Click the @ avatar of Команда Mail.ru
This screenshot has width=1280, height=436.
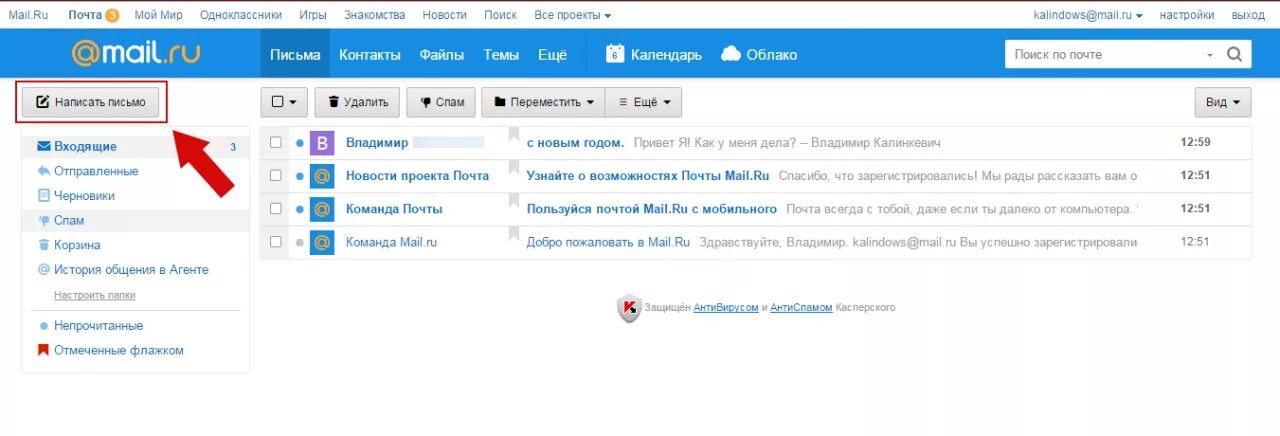(322, 242)
